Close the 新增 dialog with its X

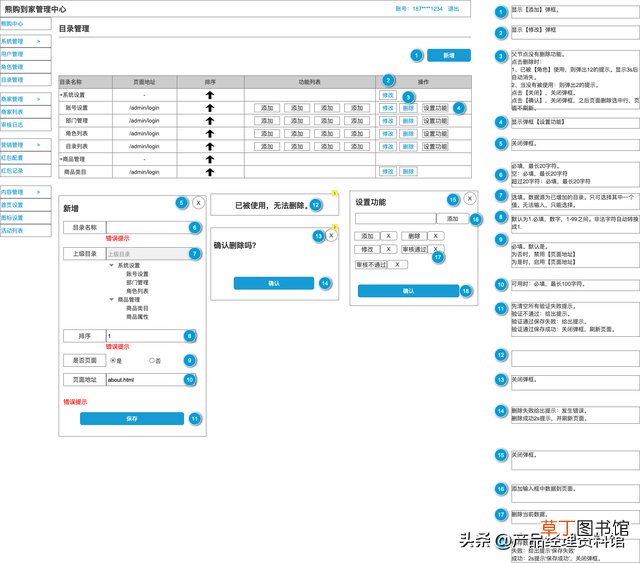tap(198, 203)
